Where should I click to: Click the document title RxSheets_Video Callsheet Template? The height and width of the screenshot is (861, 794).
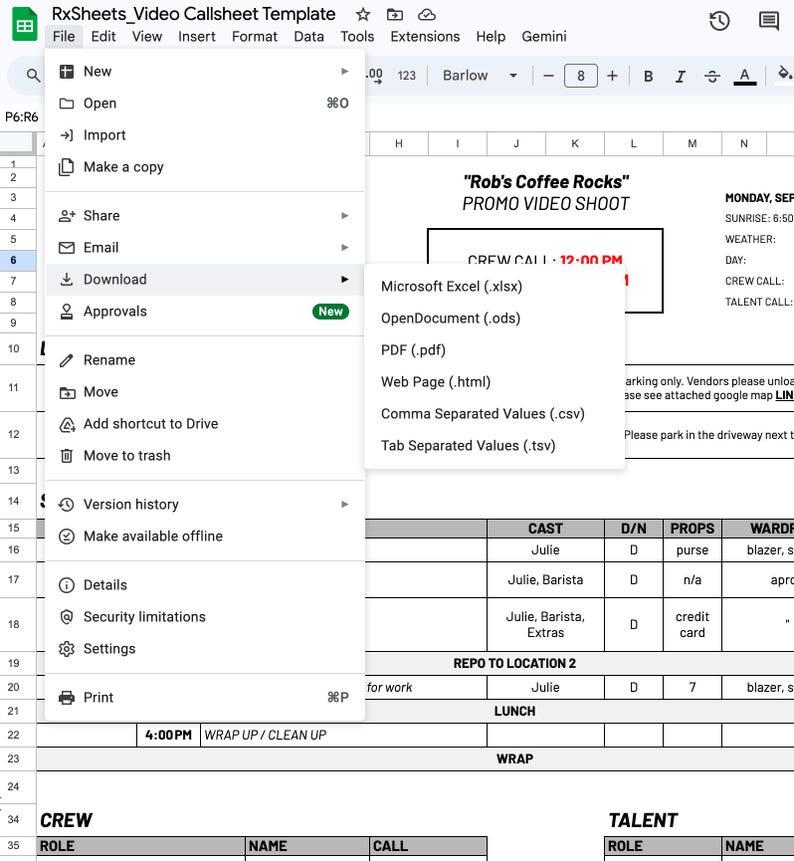(193, 14)
